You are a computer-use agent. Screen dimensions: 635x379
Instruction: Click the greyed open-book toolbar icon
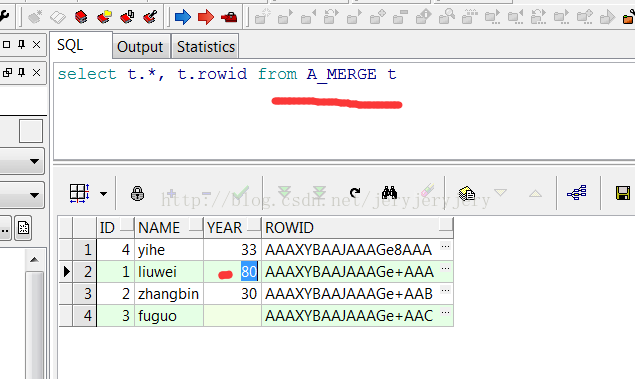coord(58,17)
